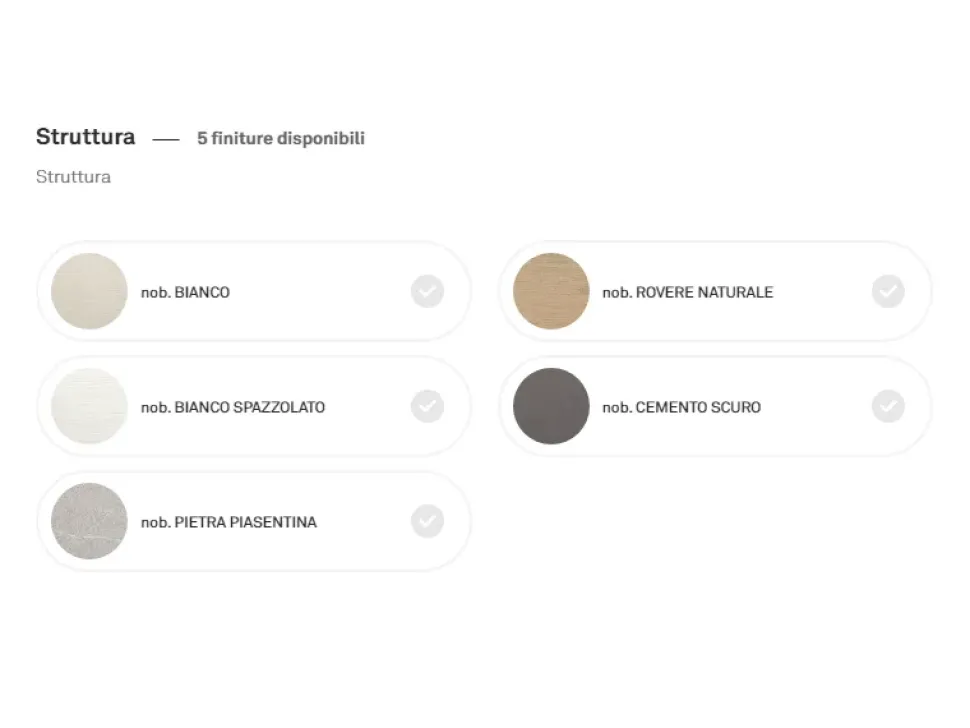Click the nob. BIANCO checkmark icon
This screenshot has height=728, width=970.
pyautogui.click(x=427, y=292)
